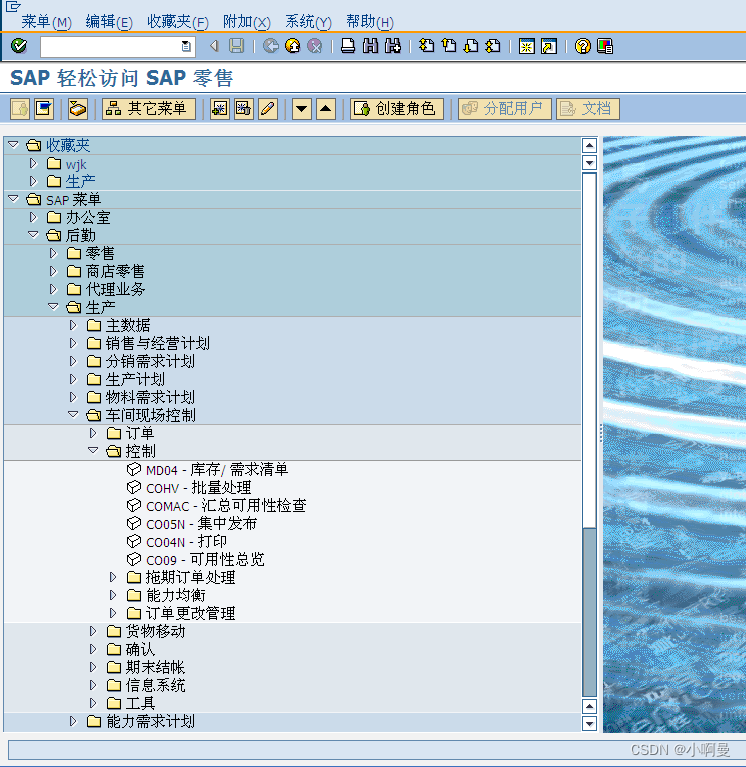Click the Save diskette icon
The image size is (746, 767).
click(x=237, y=46)
